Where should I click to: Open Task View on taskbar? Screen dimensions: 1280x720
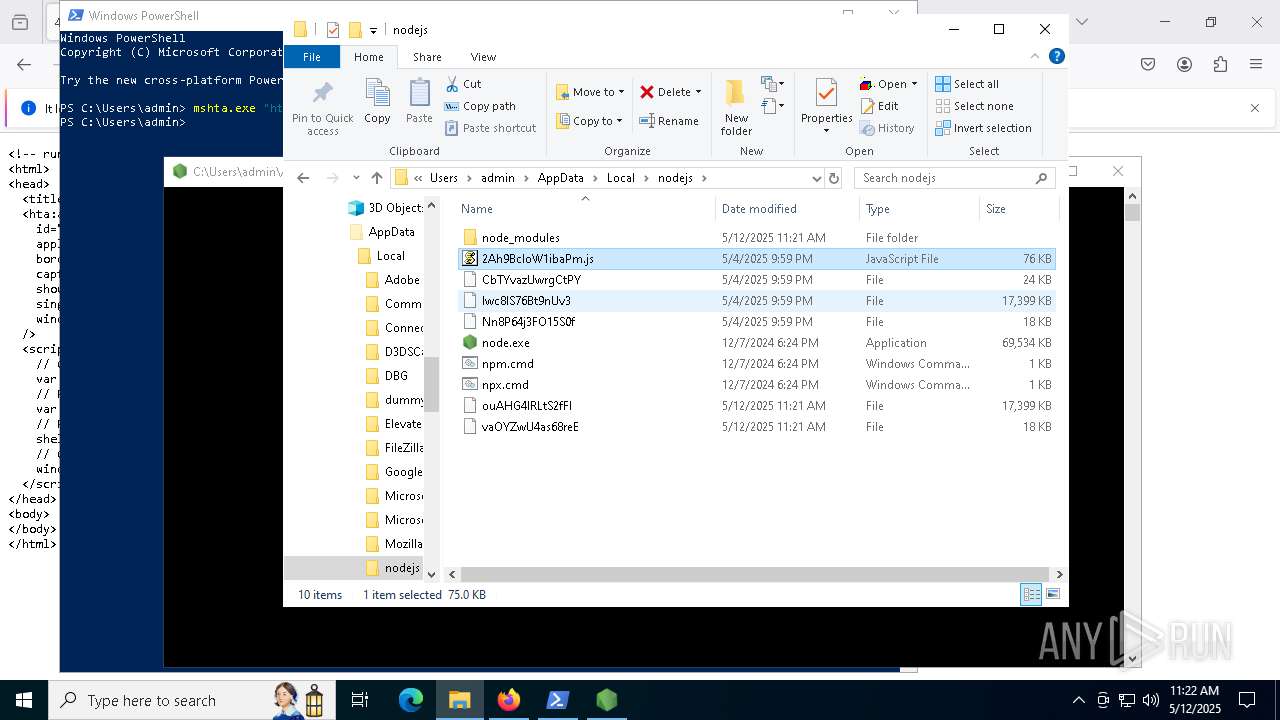pos(360,700)
